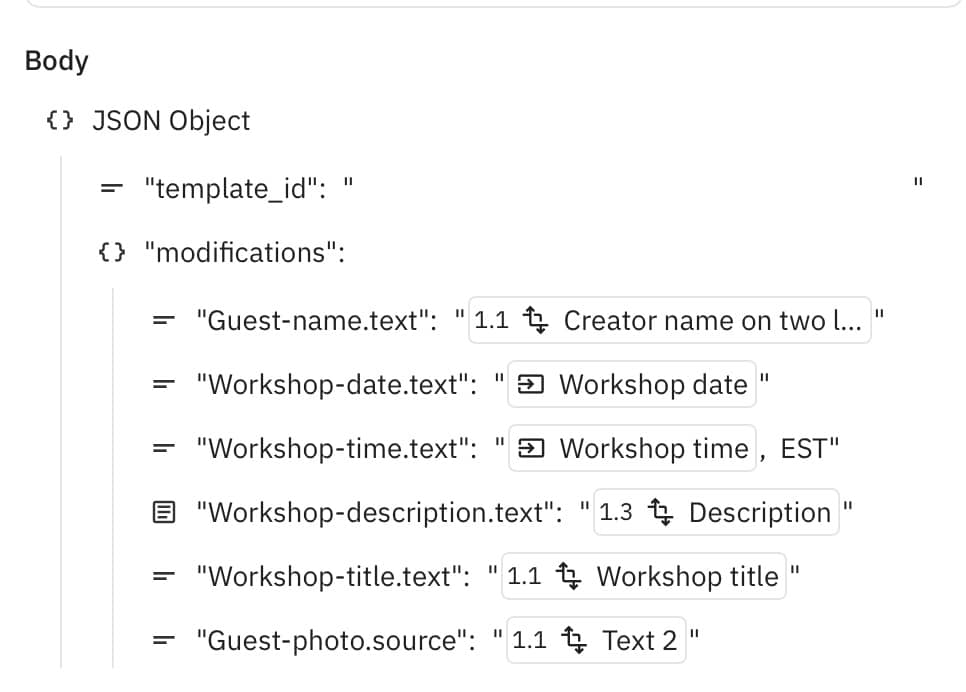Click the equals icon beside Workshop-date.text

point(162,385)
